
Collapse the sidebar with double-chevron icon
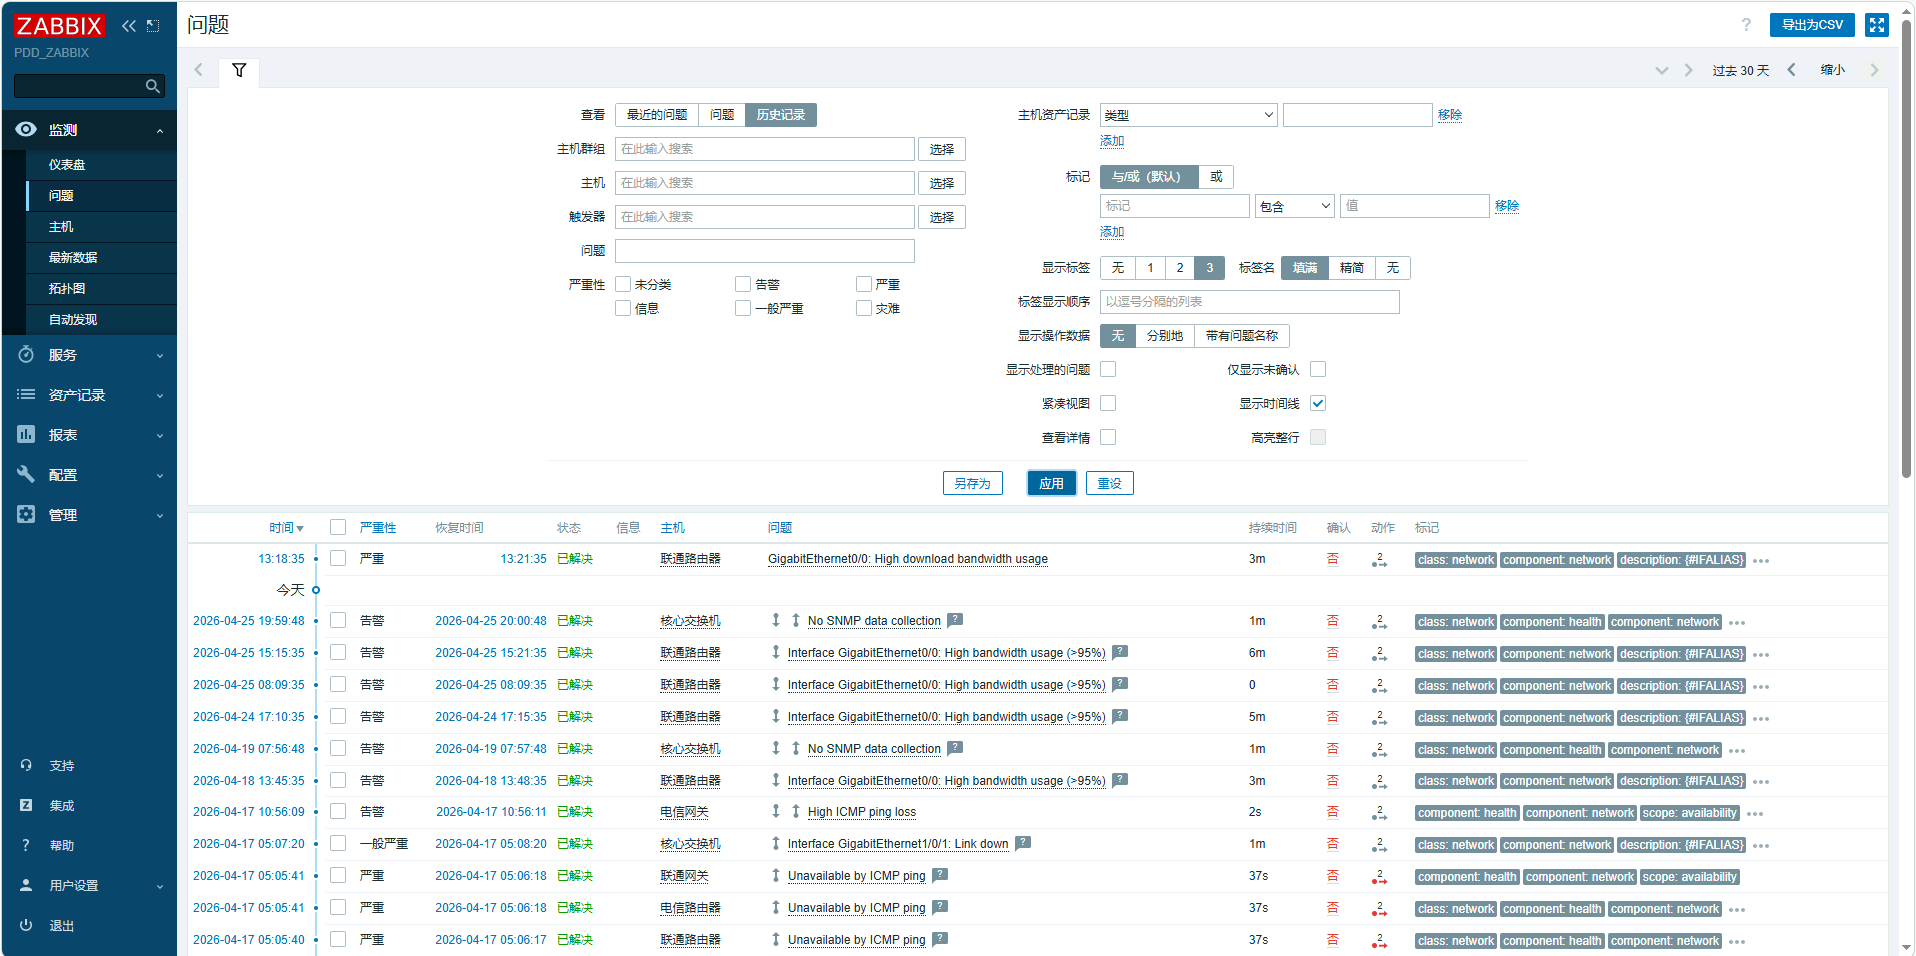(129, 26)
